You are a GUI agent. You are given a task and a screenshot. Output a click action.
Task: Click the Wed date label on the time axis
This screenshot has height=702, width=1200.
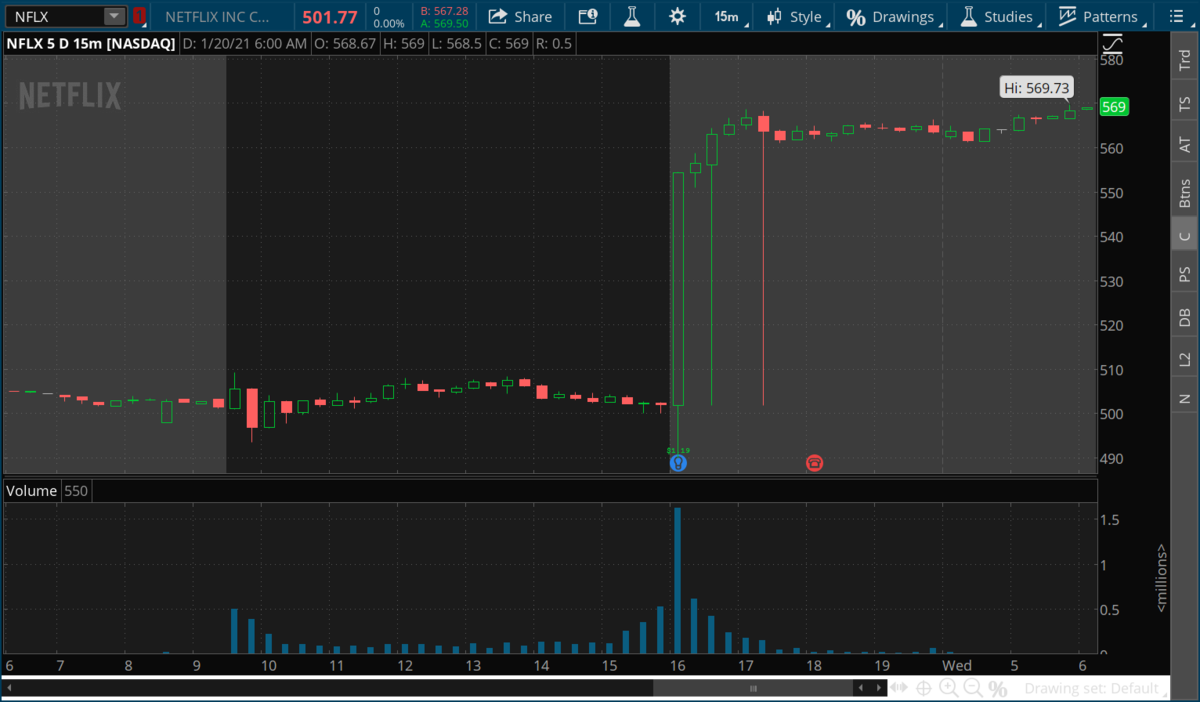coord(957,666)
